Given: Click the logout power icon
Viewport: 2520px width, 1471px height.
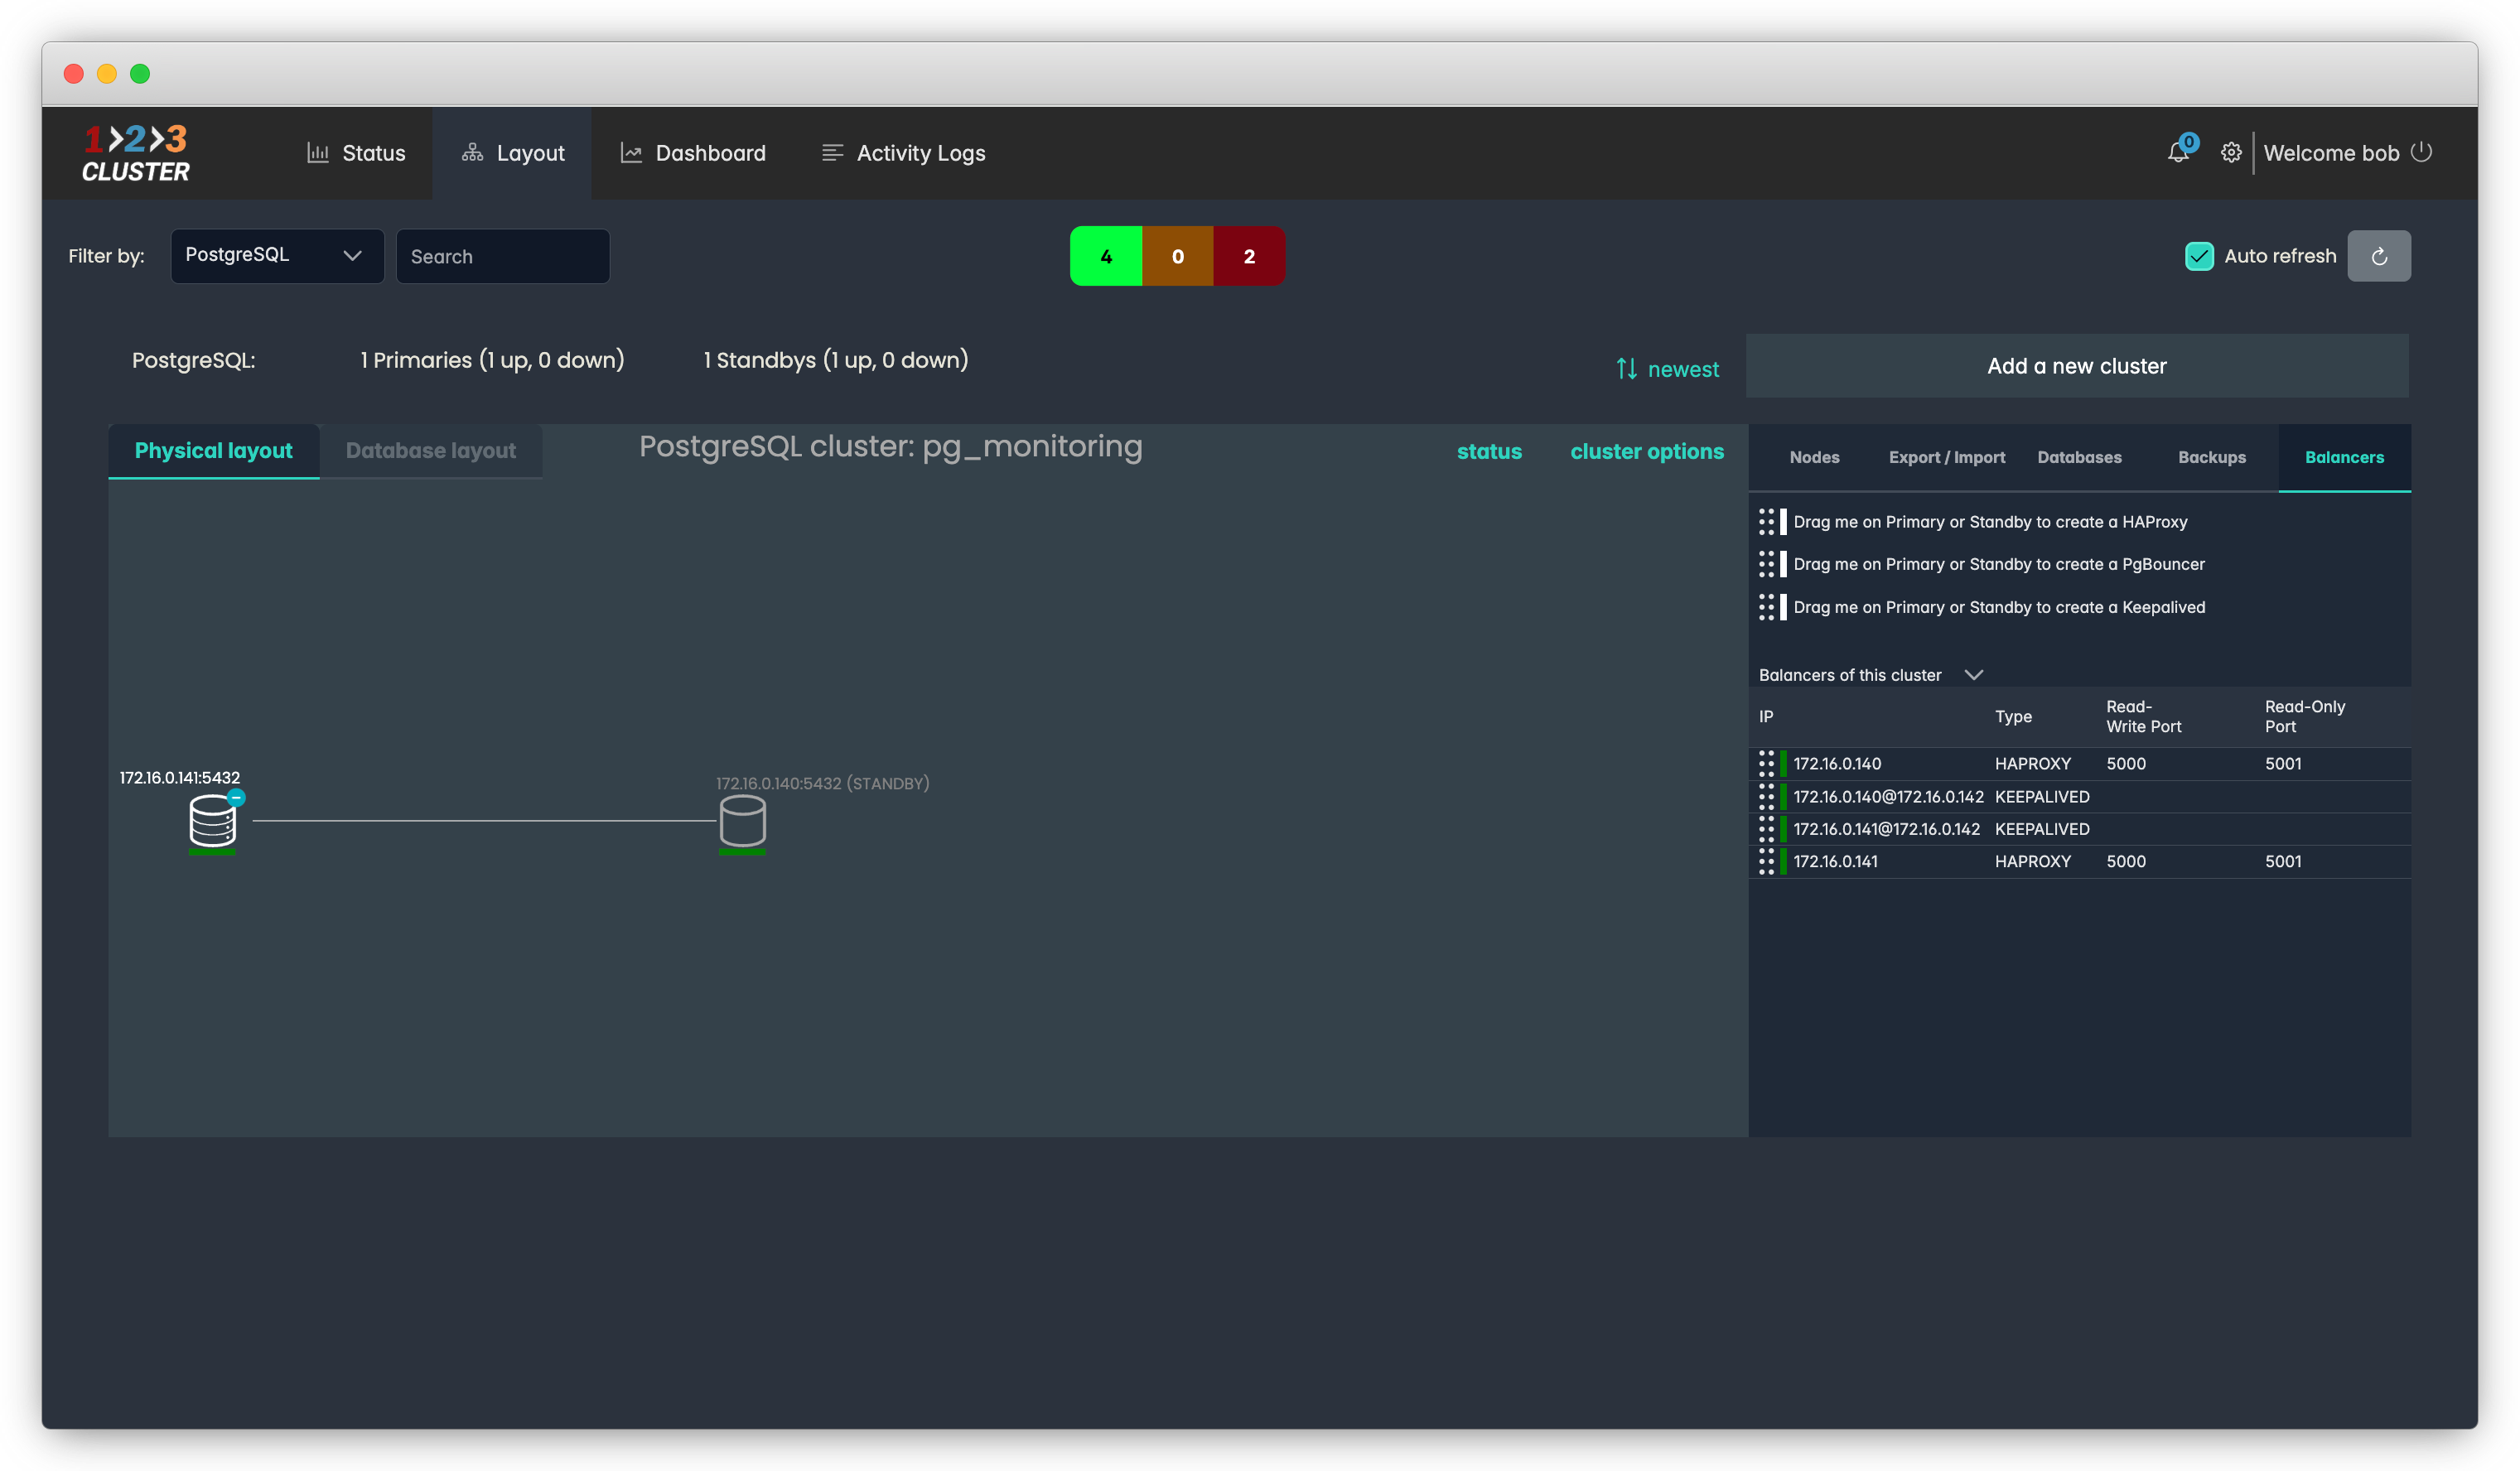Looking at the screenshot, I should (x=2421, y=152).
